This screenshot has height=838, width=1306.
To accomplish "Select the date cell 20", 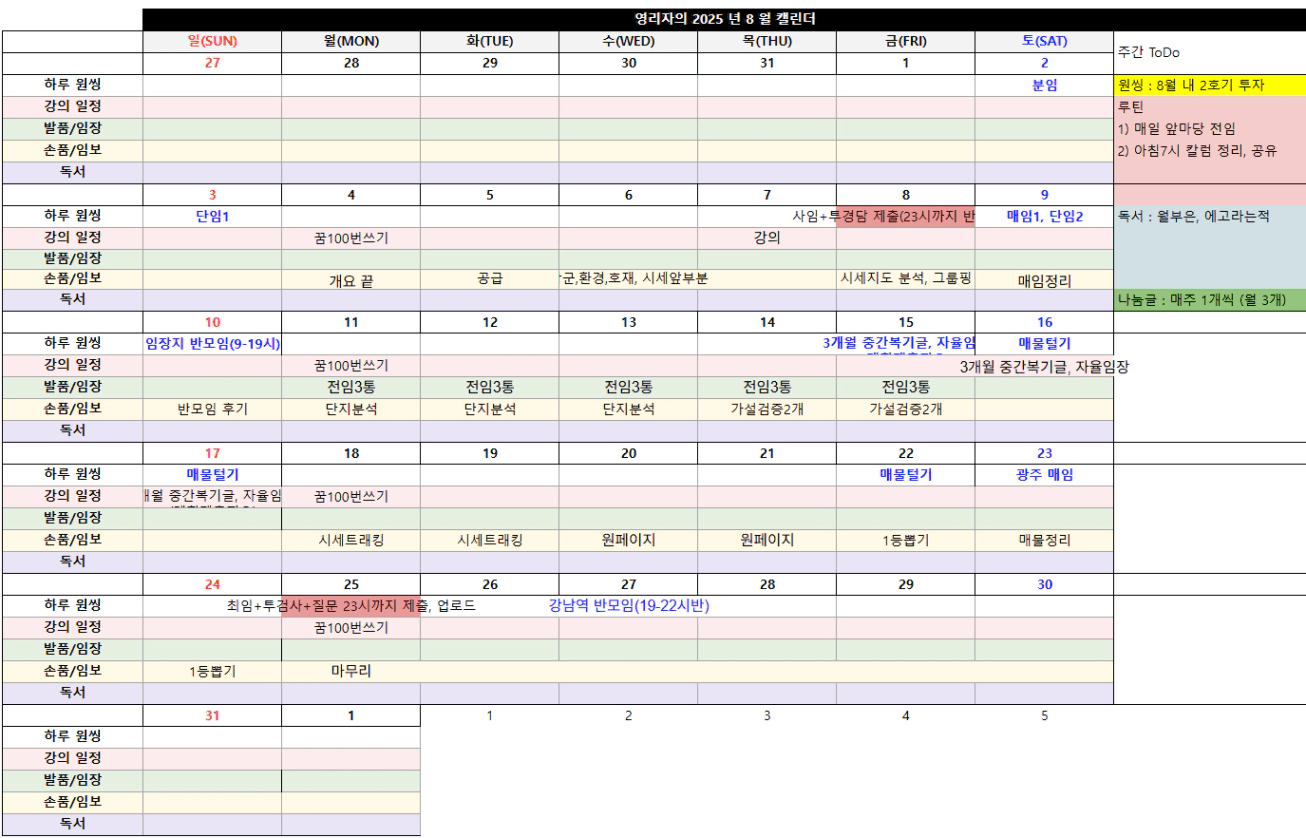I will tap(628, 453).
